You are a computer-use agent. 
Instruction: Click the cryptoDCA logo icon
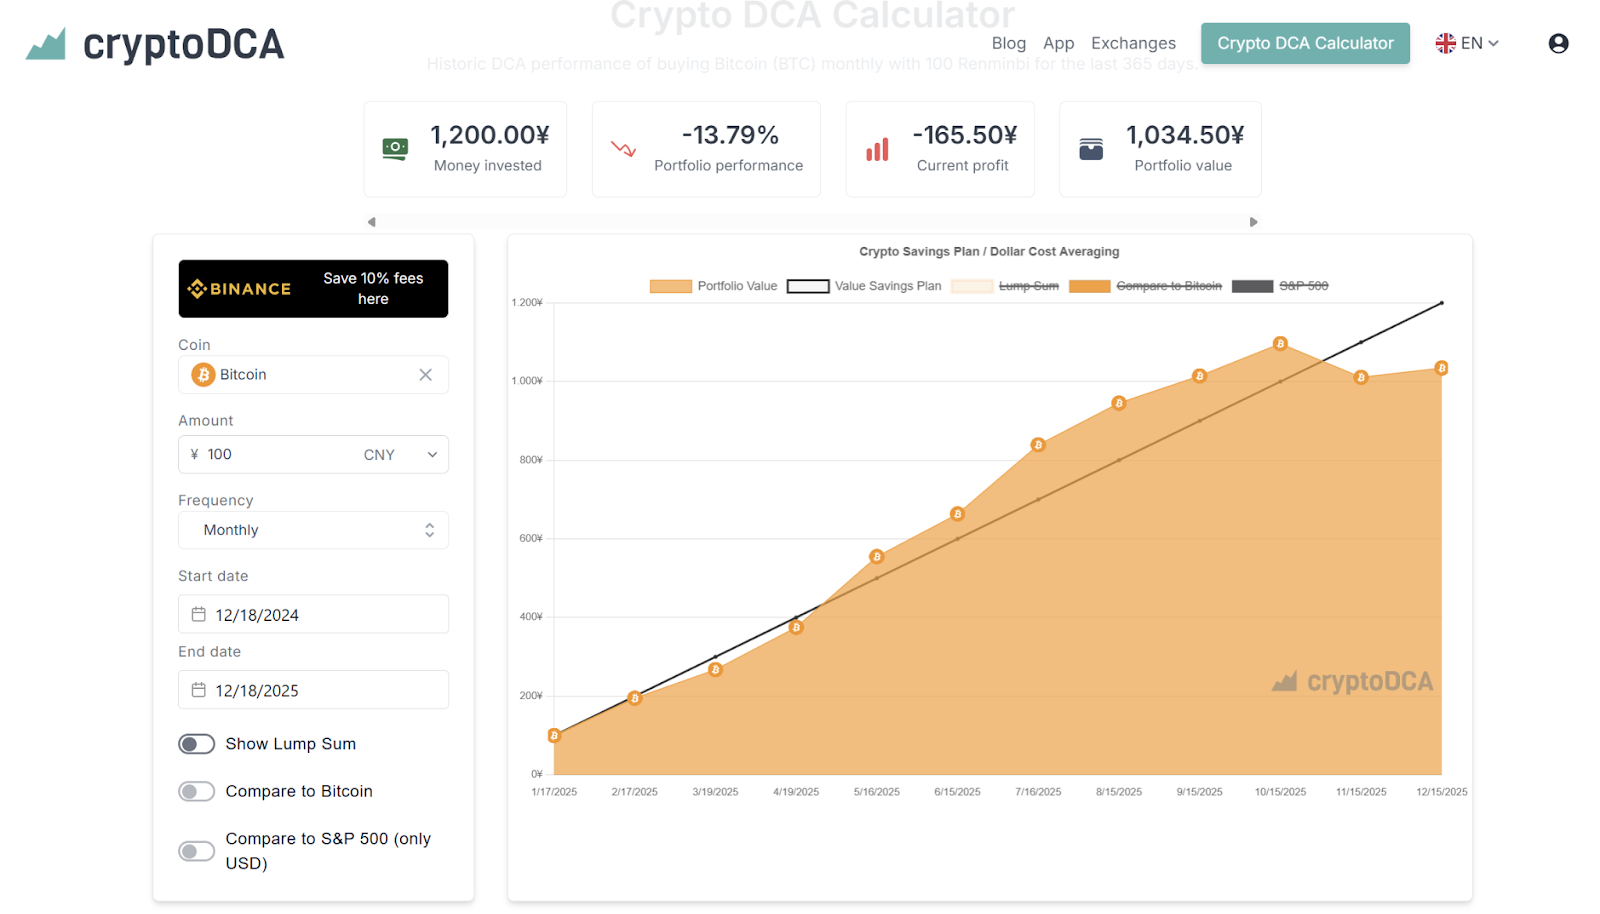(x=46, y=44)
